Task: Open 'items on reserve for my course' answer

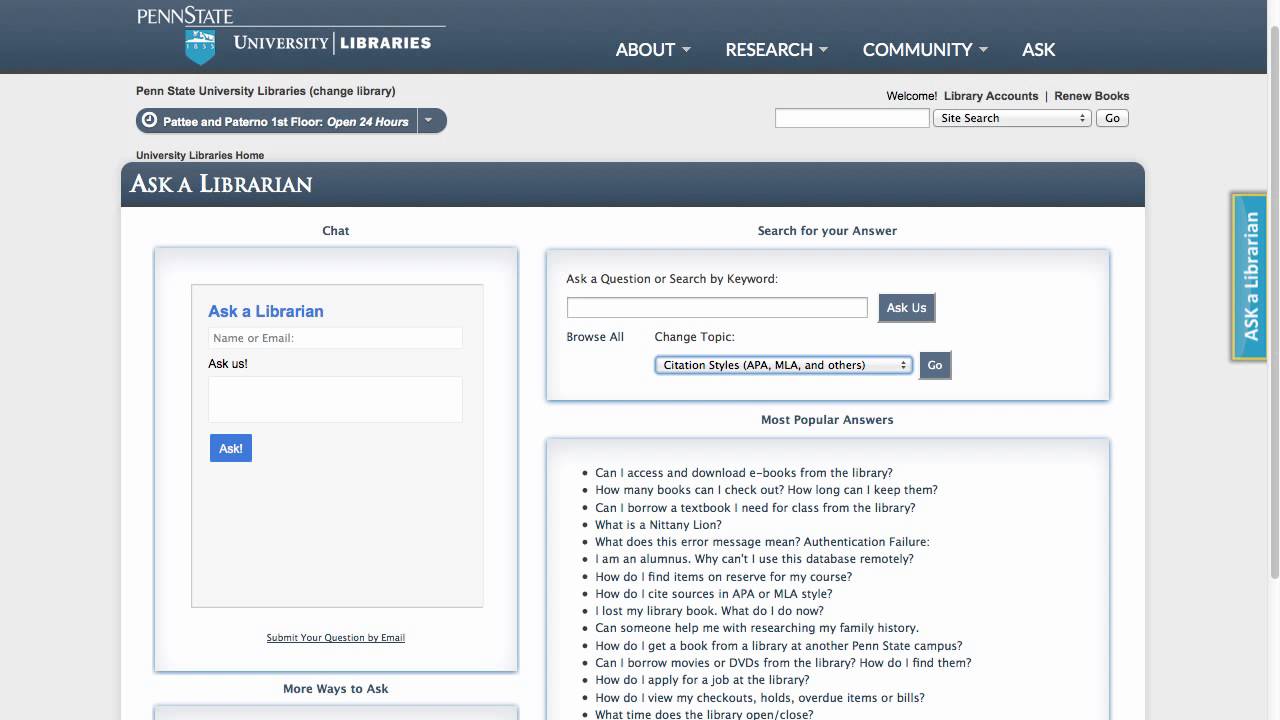Action: coord(724,577)
